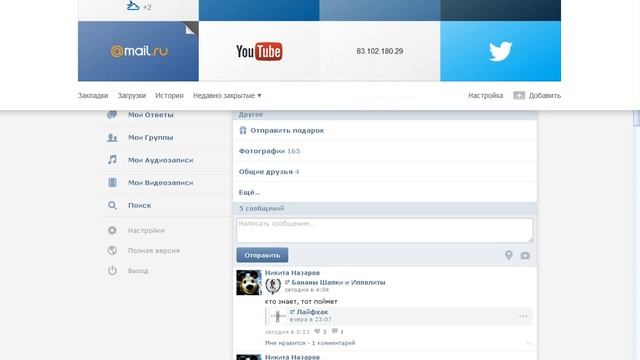Open История history link

pos(169,96)
